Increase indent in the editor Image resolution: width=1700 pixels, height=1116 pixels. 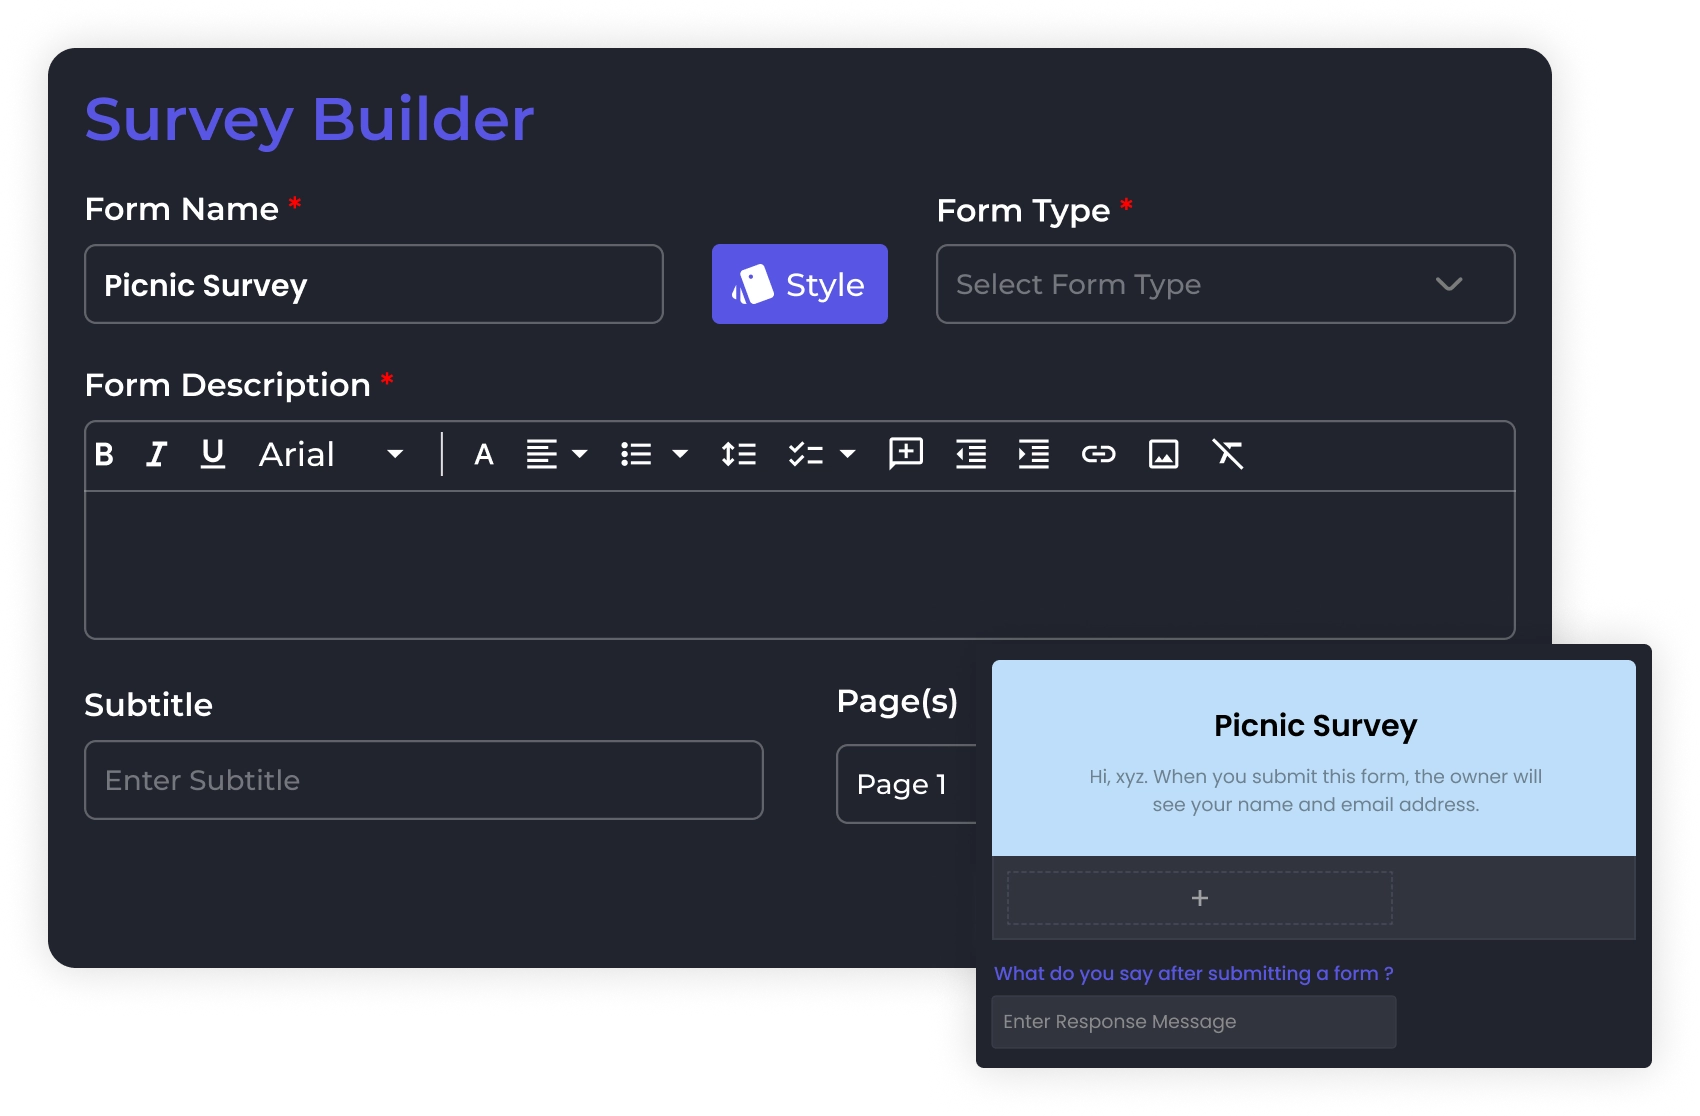(1034, 455)
